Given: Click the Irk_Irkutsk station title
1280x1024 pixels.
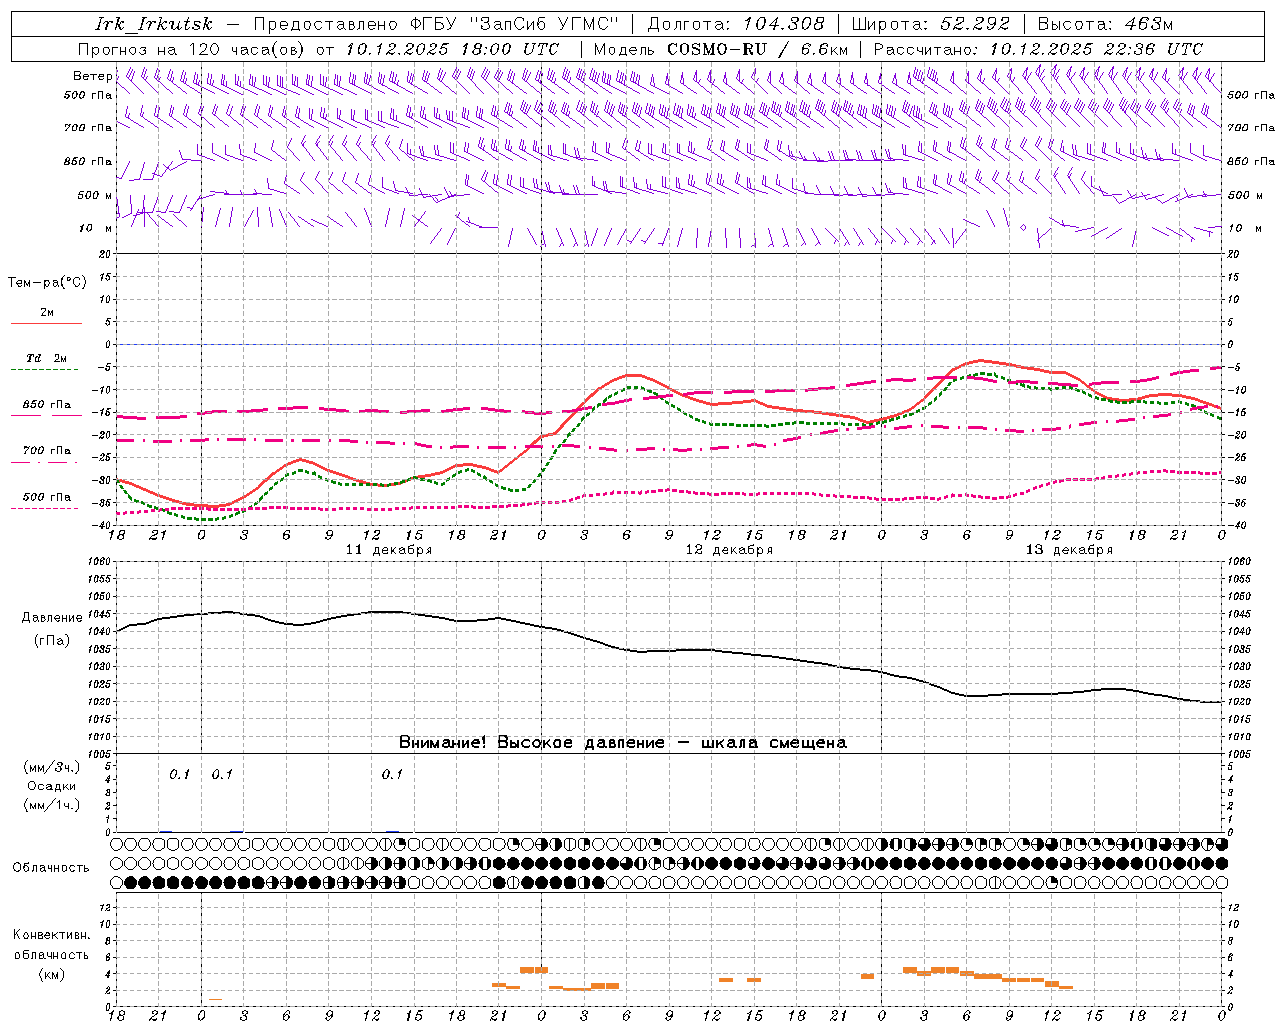Looking at the screenshot, I should tap(154, 24).
